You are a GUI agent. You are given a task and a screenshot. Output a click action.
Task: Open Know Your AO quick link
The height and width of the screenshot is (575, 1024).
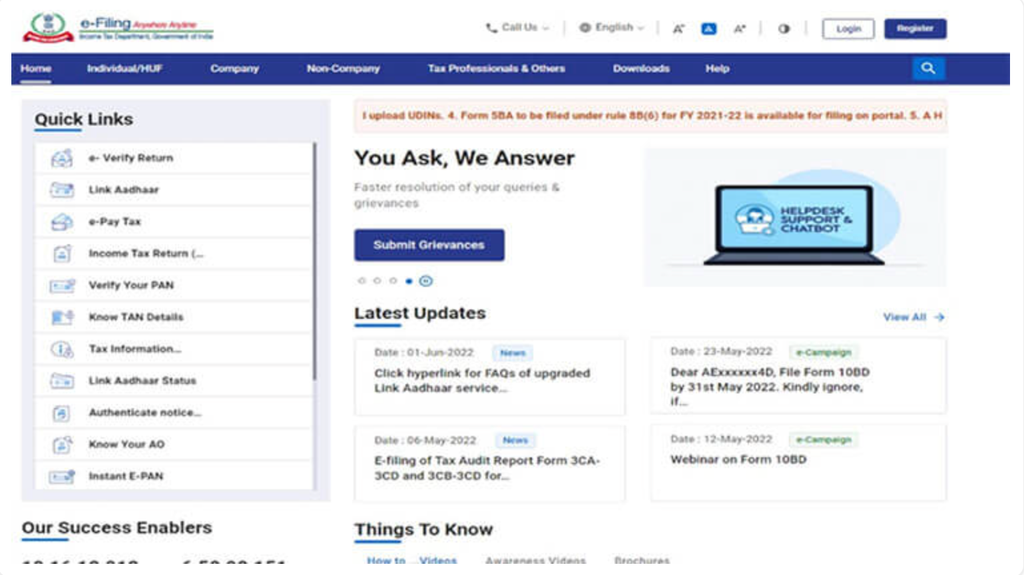click(x=174, y=444)
